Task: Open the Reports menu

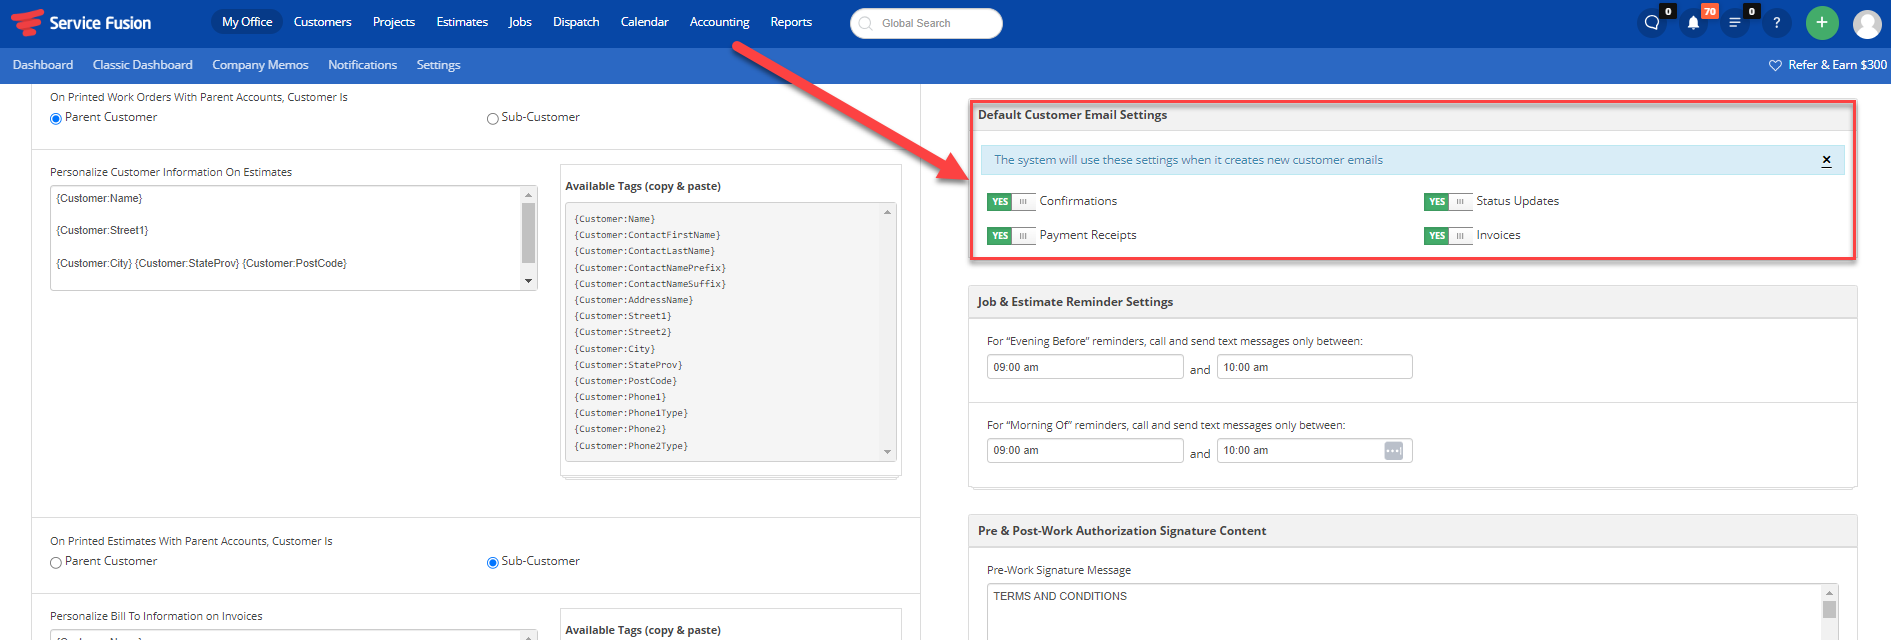Action: pyautogui.click(x=791, y=22)
